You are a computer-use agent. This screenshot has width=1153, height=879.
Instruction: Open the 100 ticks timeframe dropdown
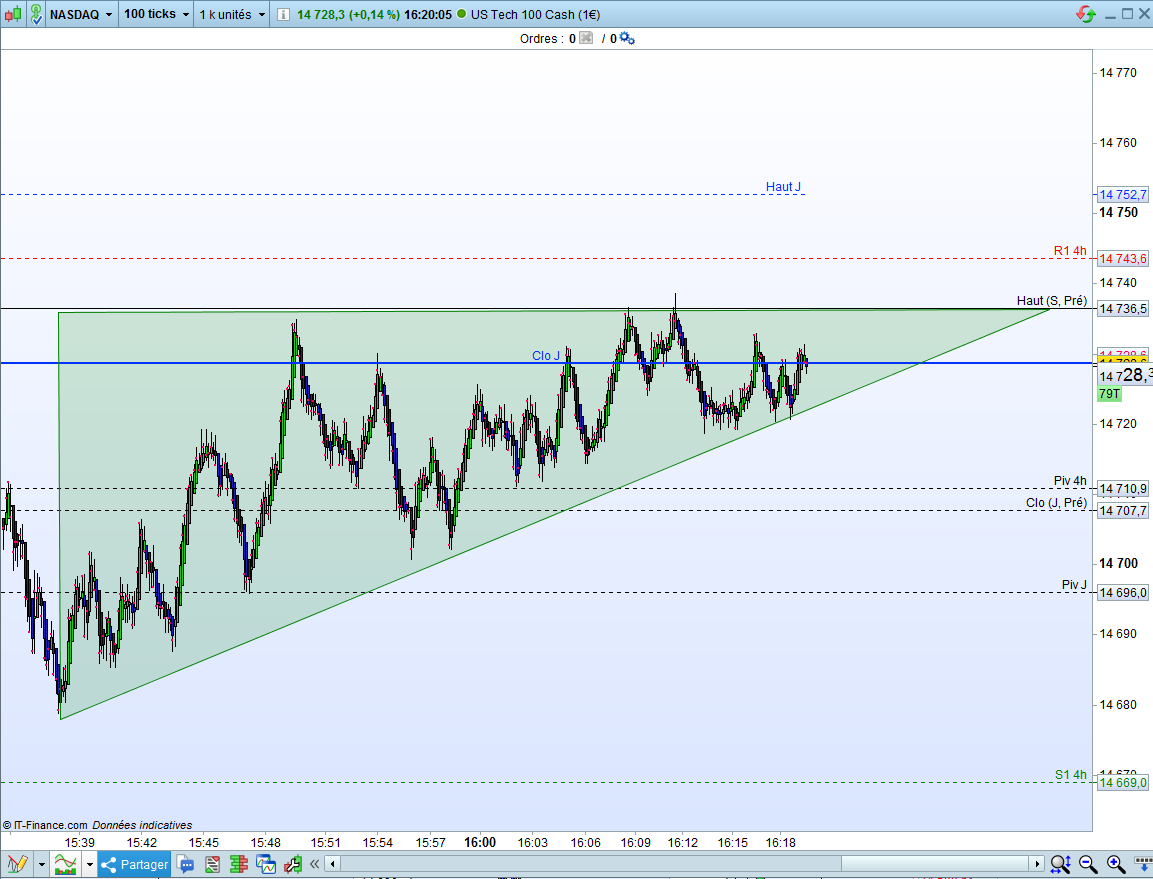click(x=156, y=14)
